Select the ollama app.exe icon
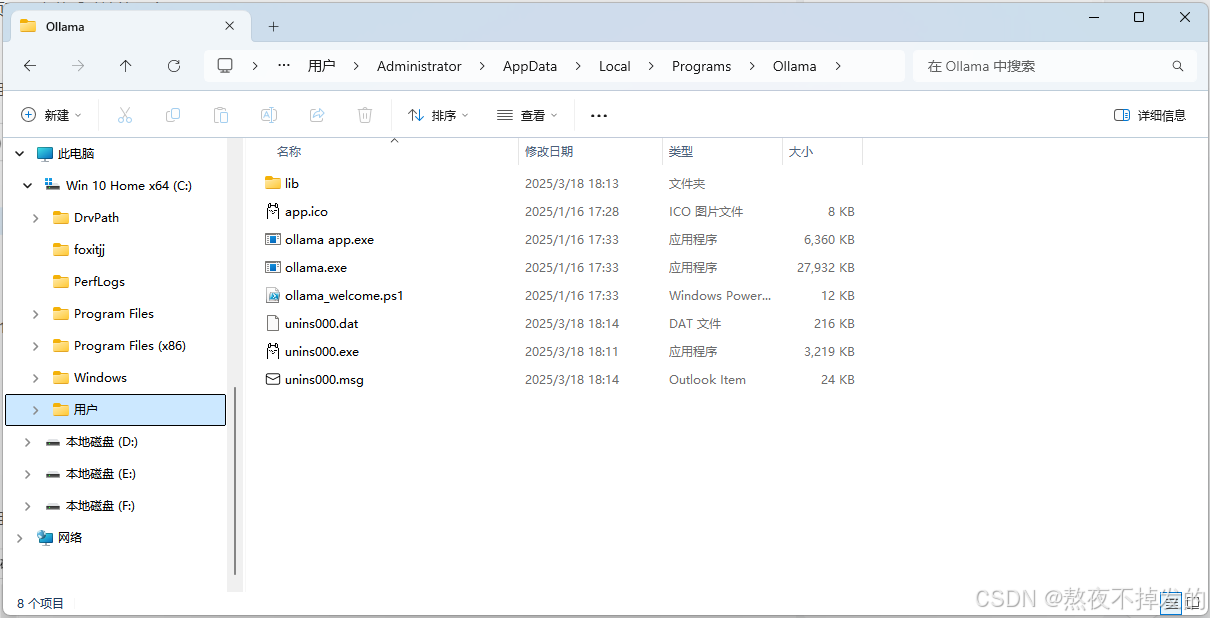This screenshot has width=1210, height=618. (273, 239)
